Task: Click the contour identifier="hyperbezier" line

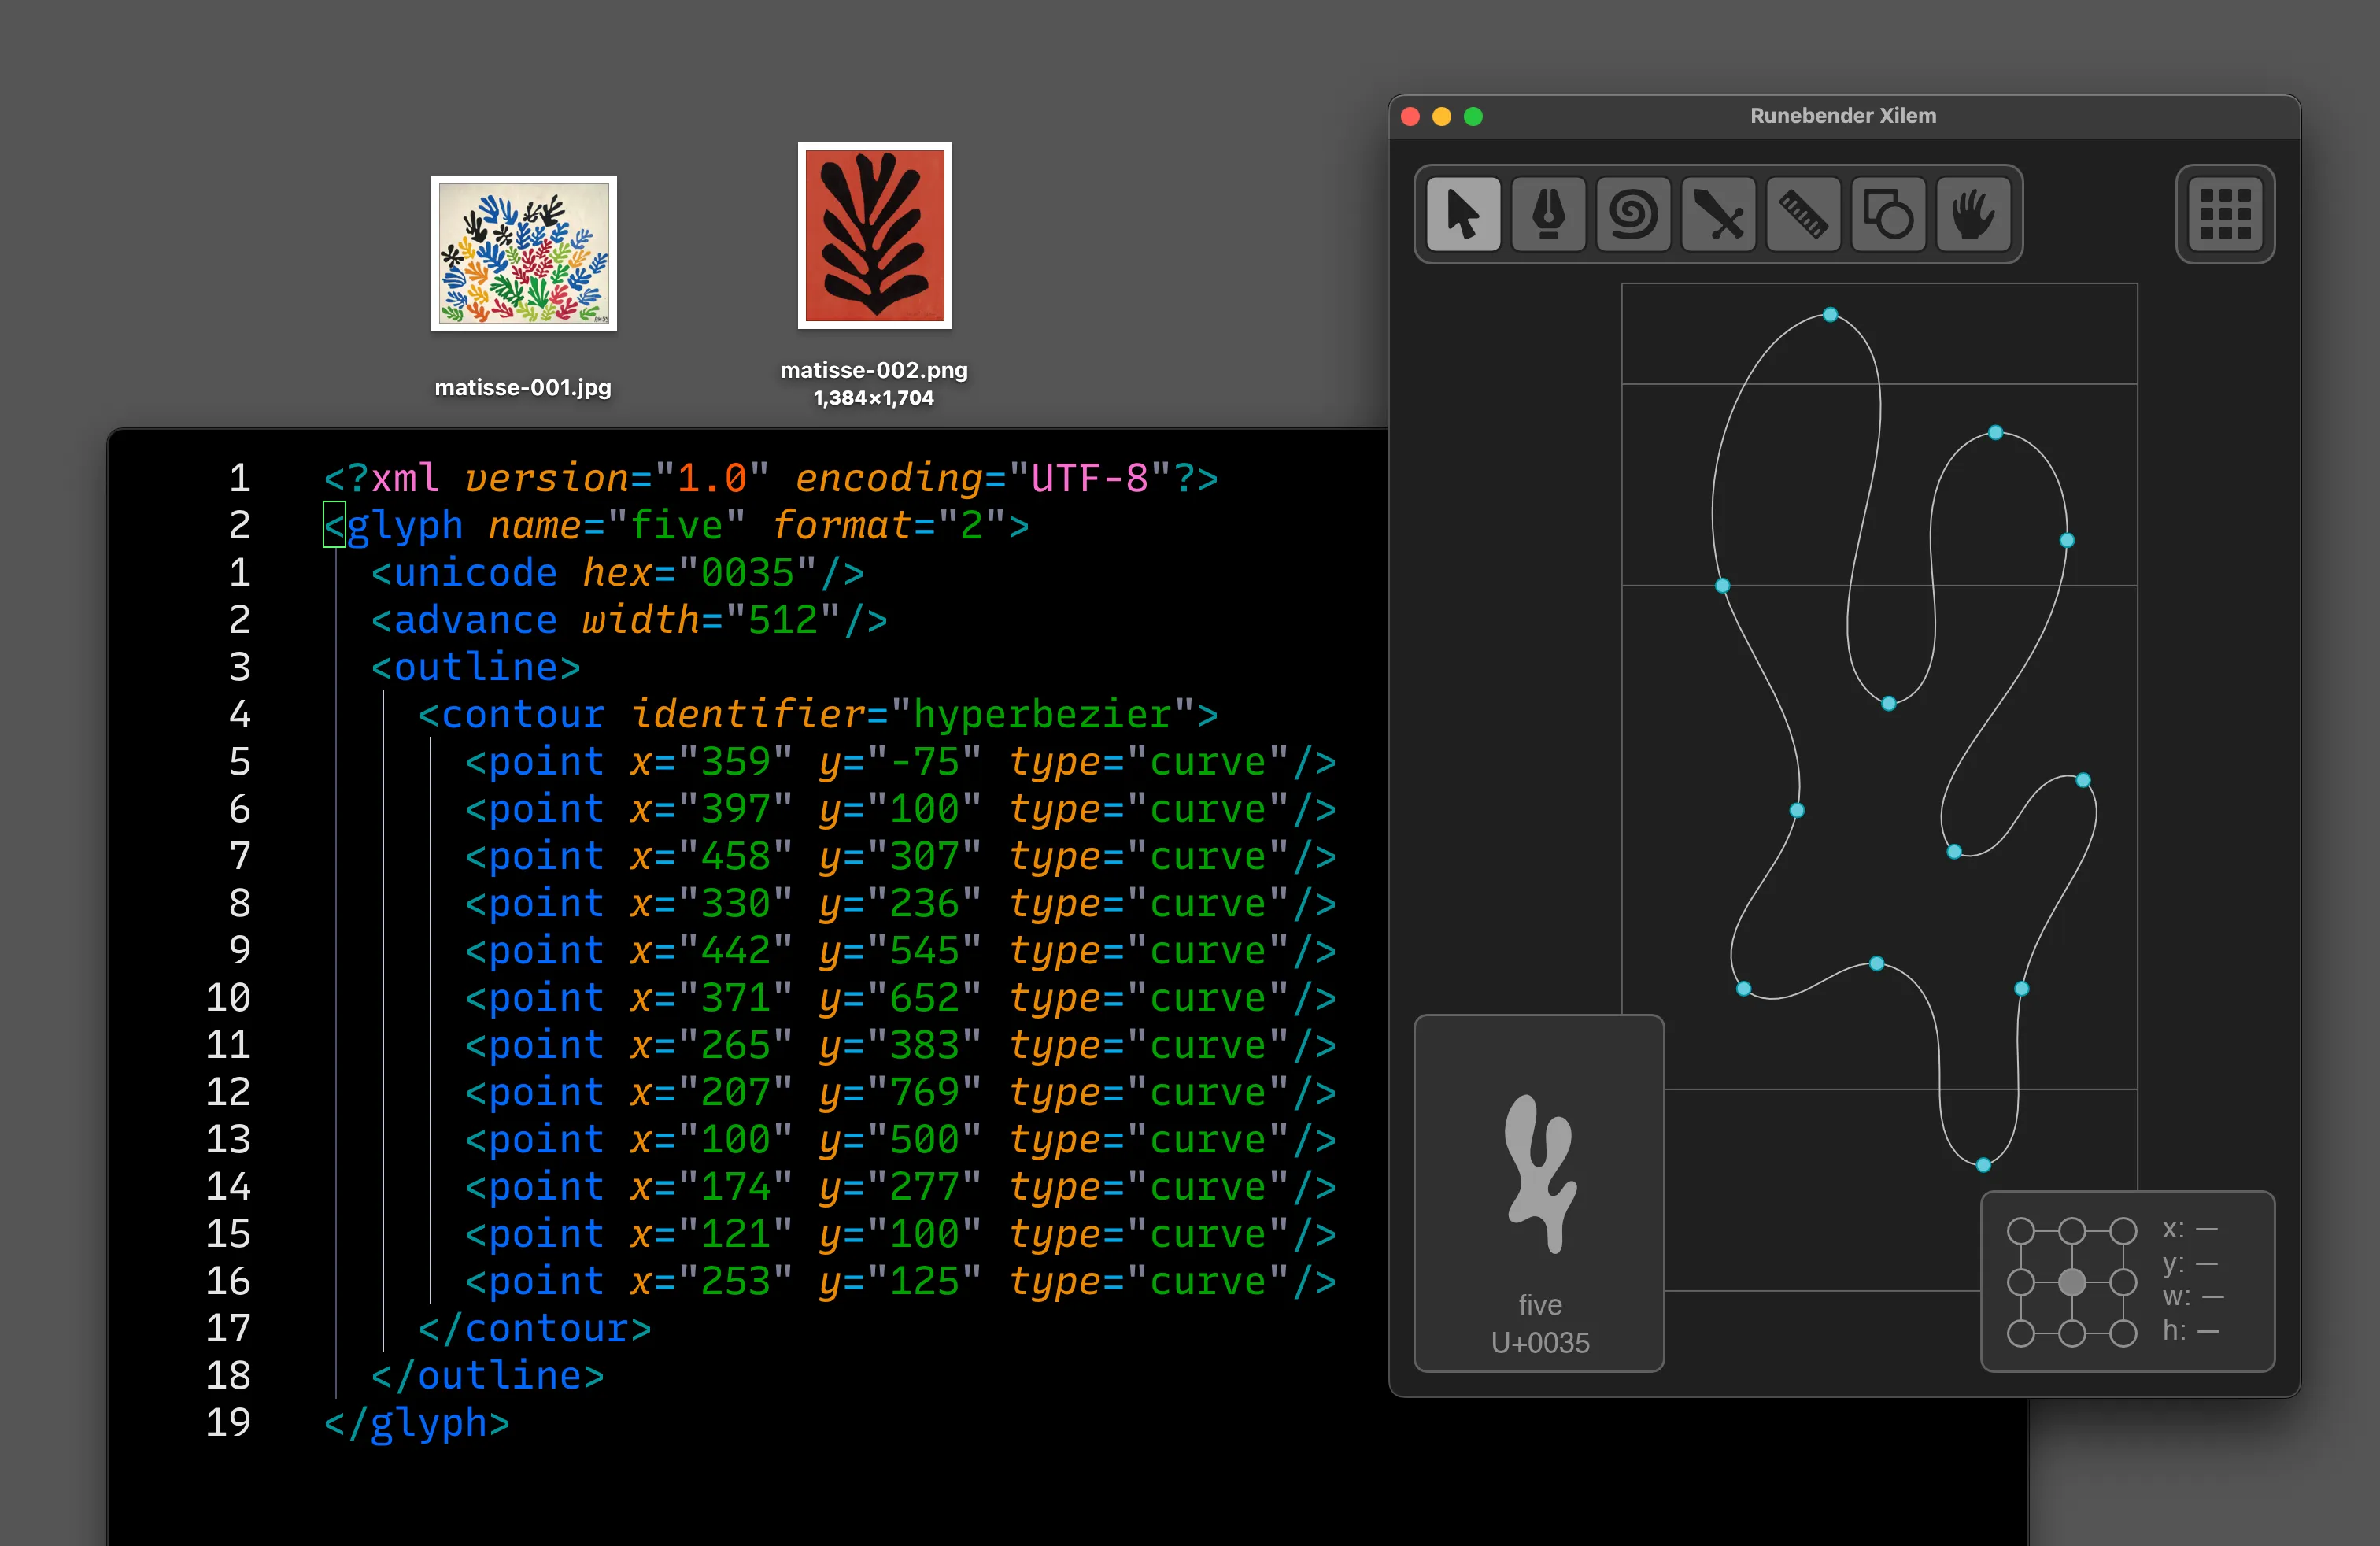Action: [x=818, y=714]
